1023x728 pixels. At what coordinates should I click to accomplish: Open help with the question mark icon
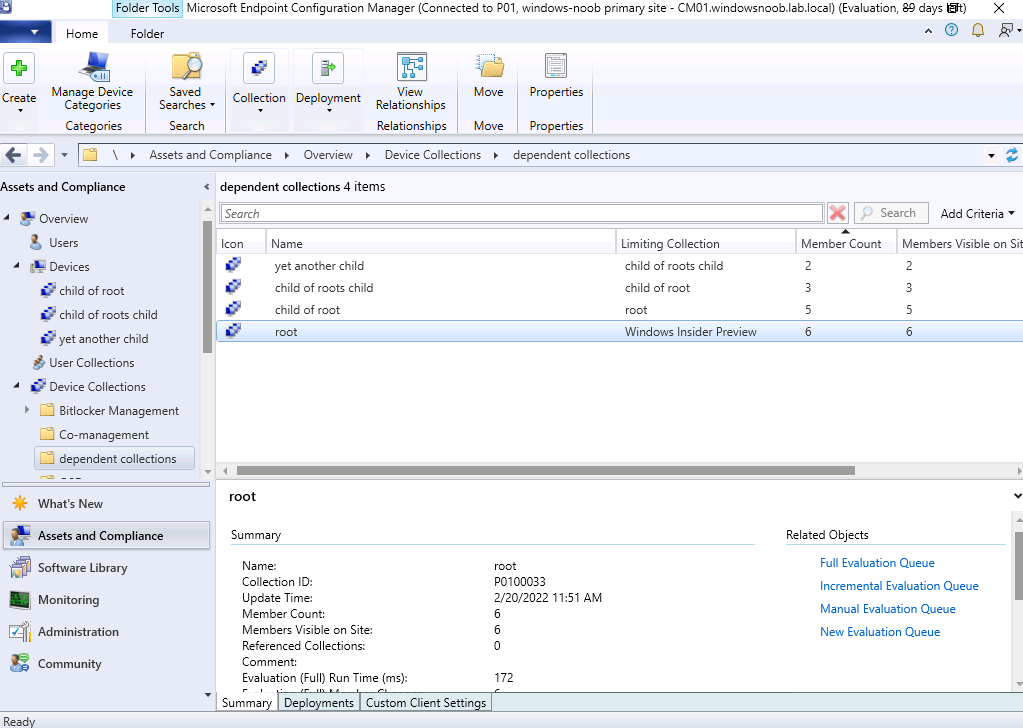coord(951,30)
